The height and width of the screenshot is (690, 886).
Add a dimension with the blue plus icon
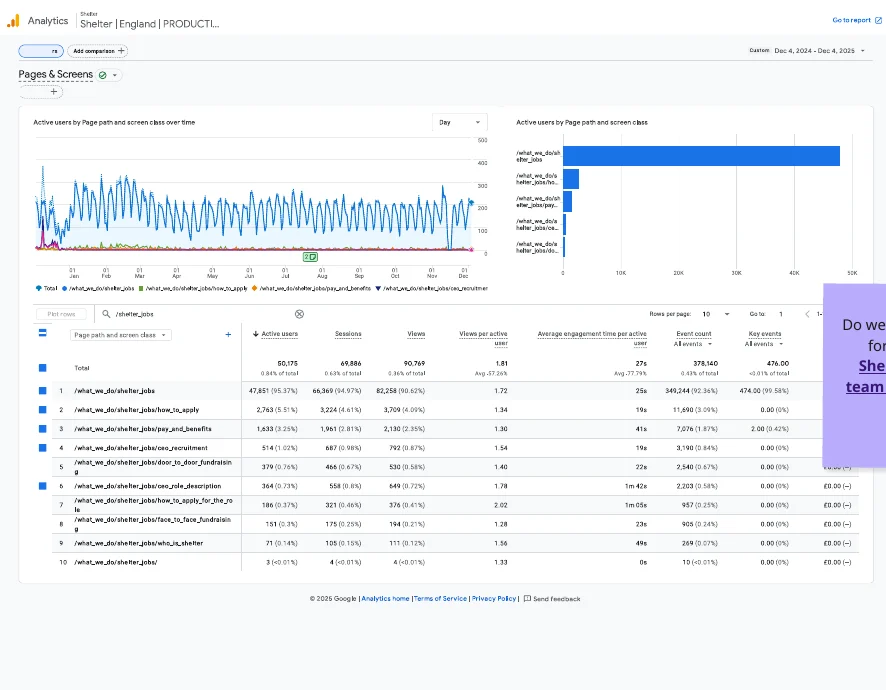(228, 335)
